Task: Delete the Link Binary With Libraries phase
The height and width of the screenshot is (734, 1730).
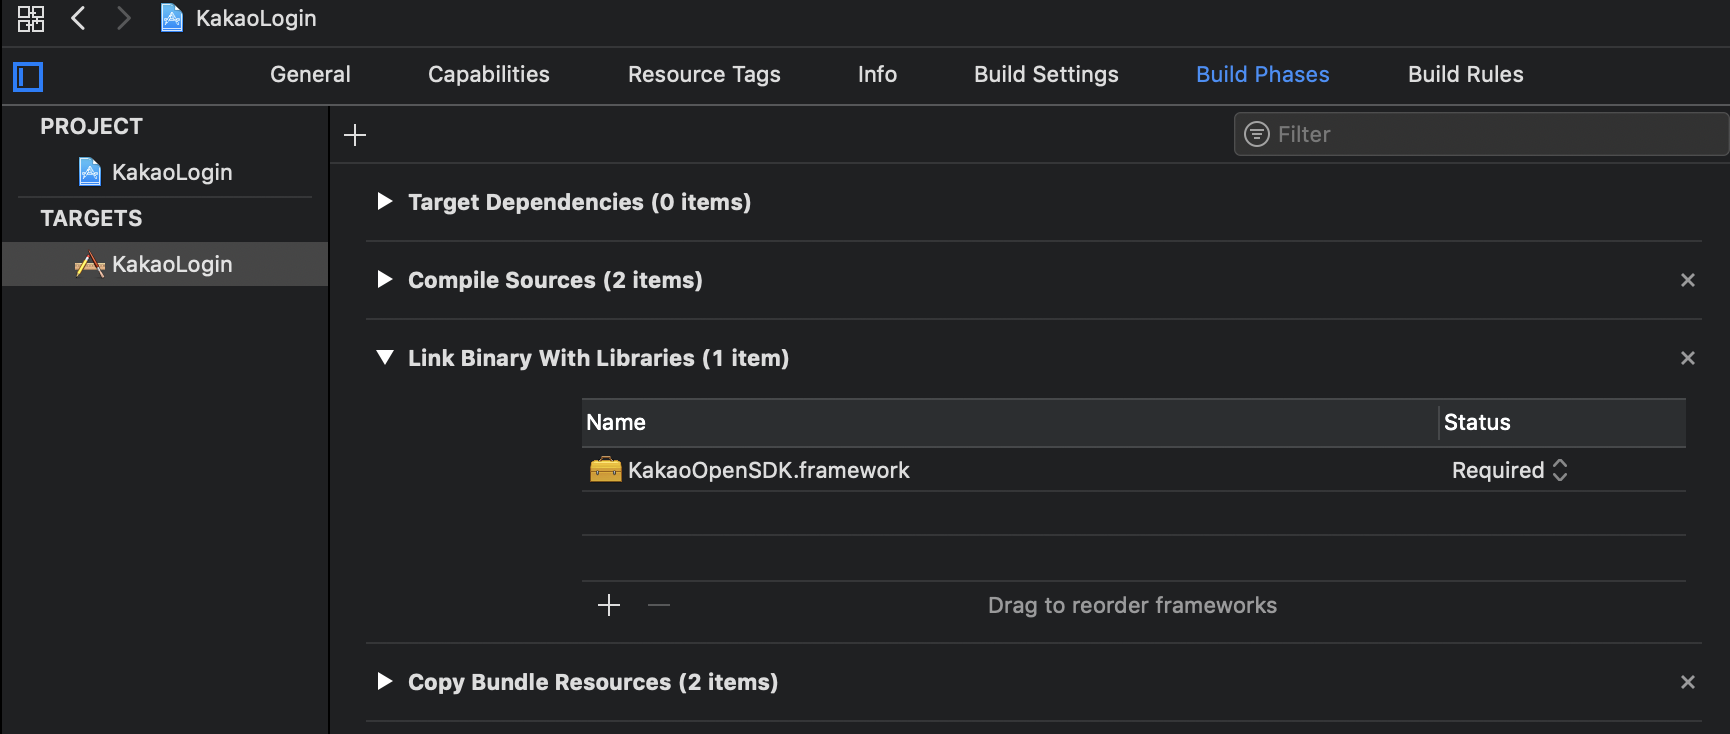Action: tap(1688, 358)
